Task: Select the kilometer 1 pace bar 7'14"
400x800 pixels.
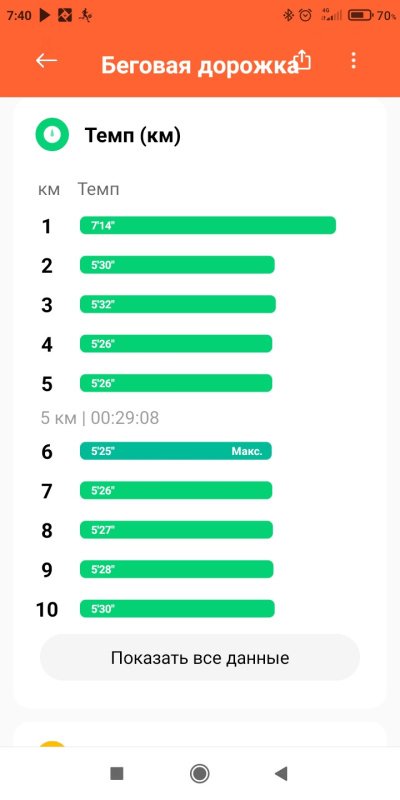Action: pyautogui.click(x=208, y=226)
